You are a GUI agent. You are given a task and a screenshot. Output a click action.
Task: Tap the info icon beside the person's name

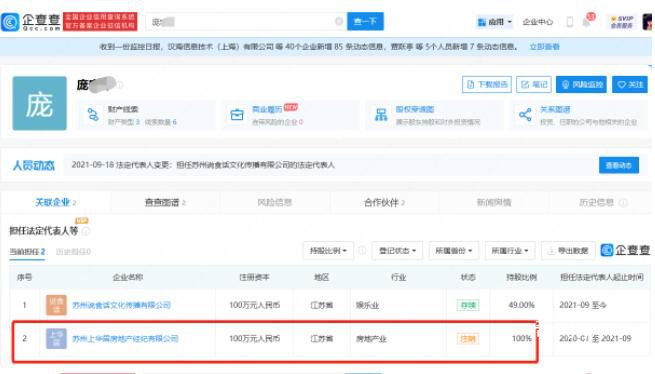click(120, 85)
